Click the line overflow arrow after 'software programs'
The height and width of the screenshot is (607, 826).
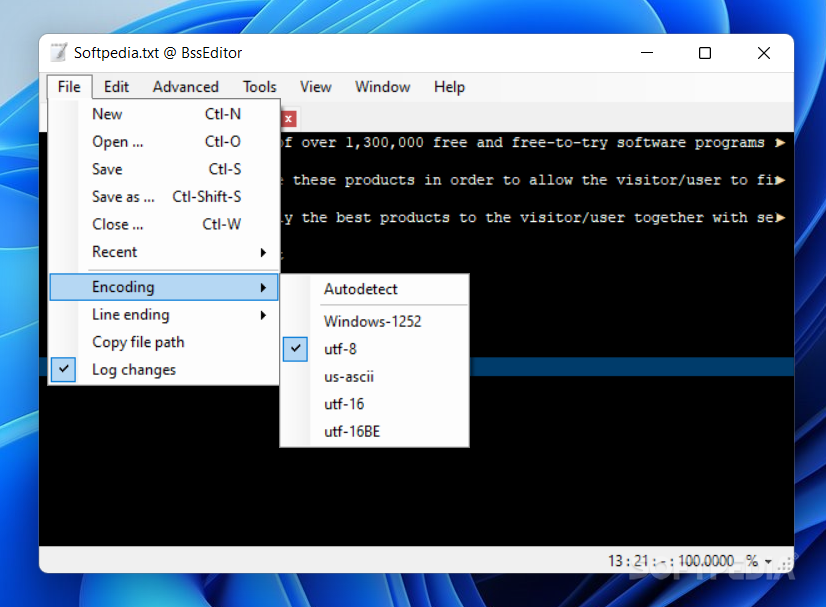[x=780, y=142]
